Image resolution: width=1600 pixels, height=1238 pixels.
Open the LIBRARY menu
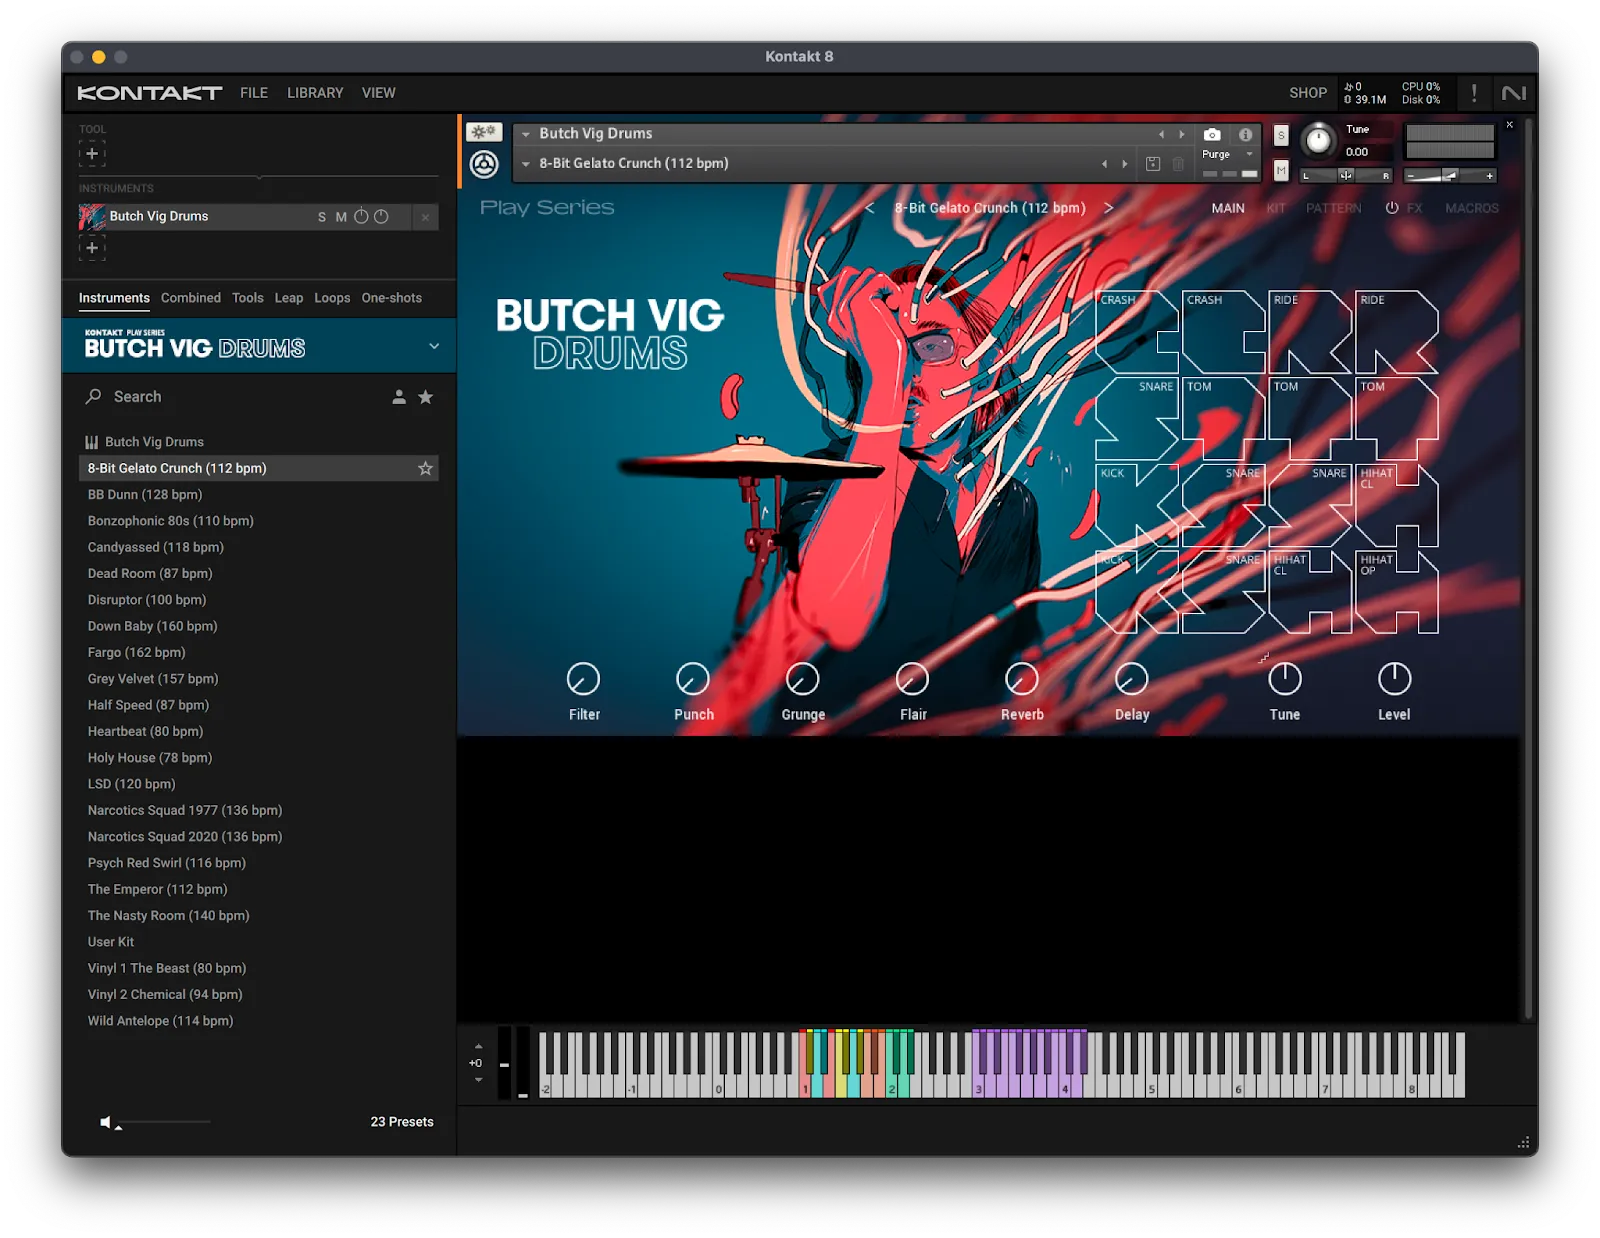(315, 93)
